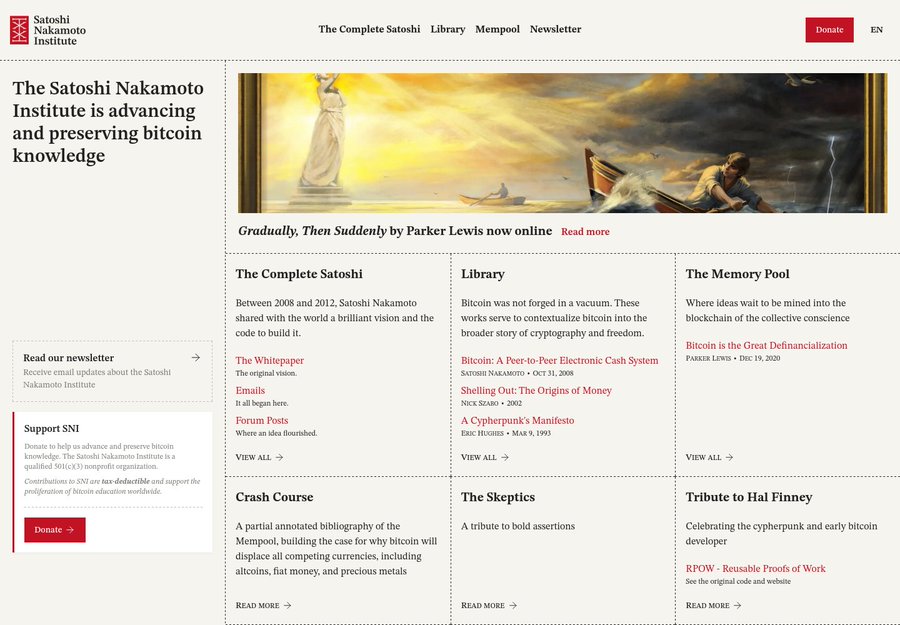Image resolution: width=900 pixels, height=625 pixels.
Task: Click 'A tribute to bold assertions' text
Action: coord(518,526)
